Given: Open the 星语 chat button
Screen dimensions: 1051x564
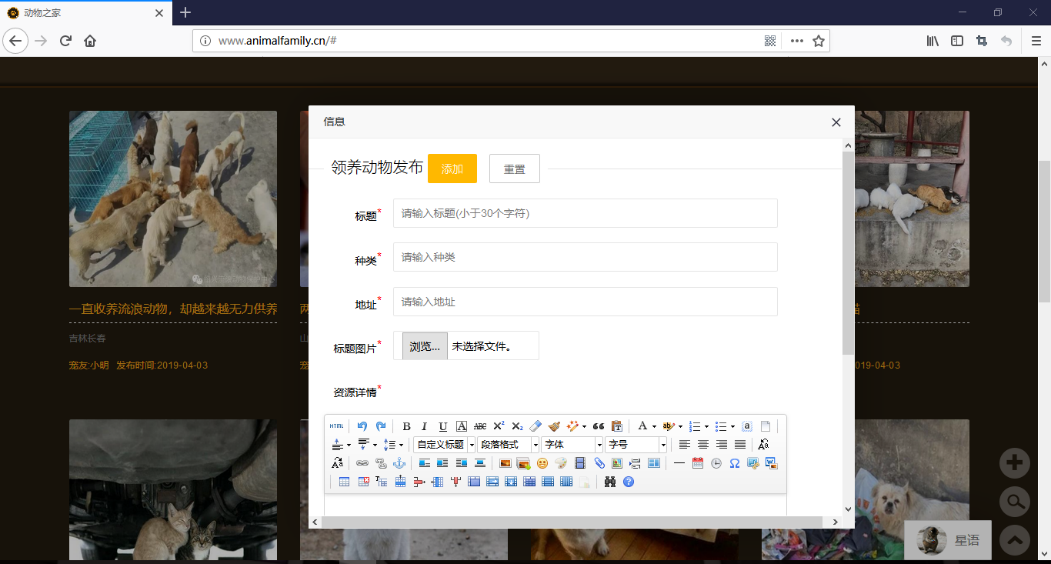Looking at the screenshot, I should (948, 540).
